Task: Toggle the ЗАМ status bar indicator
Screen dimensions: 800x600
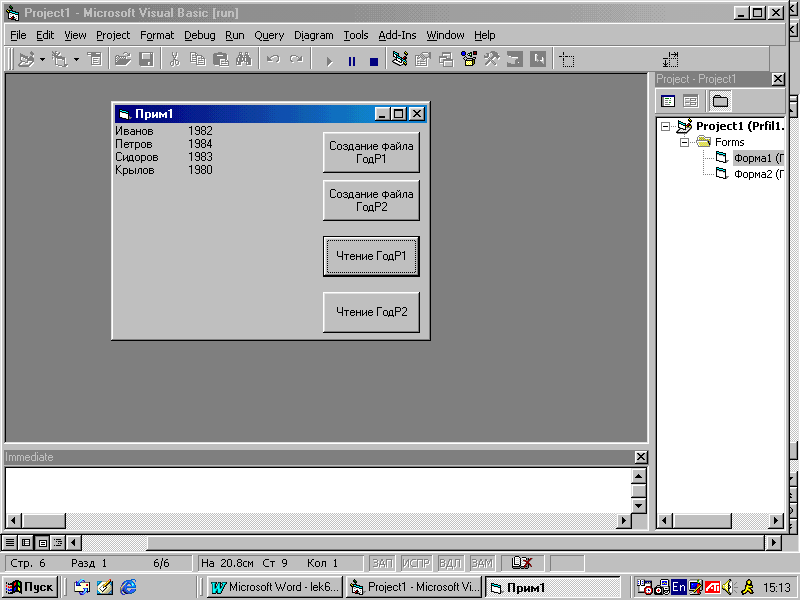Action: tap(482, 563)
